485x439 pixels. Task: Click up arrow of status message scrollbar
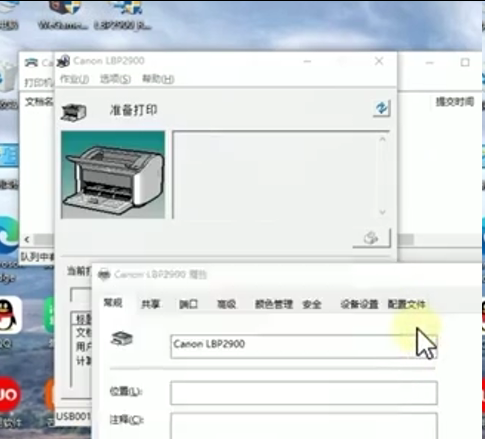[382, 139]
